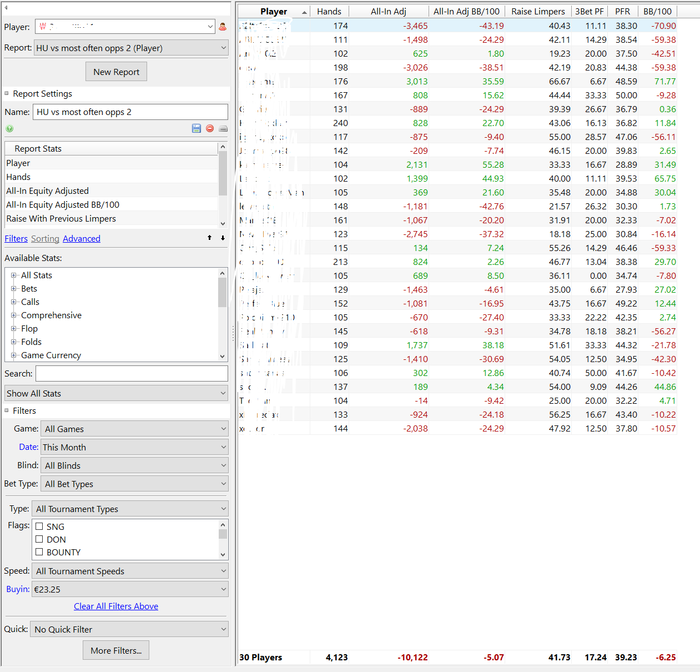The height and width of the screenshot is (672, 700).
Task: Click the green status icon below Name
Action: [9, 129]
